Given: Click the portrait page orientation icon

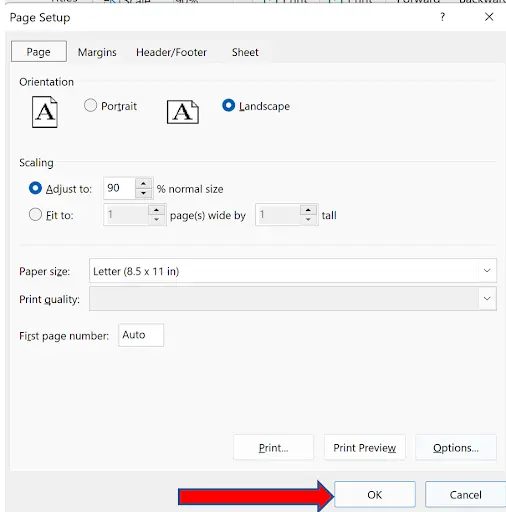Looking at the screenshot, I should 45,112.
